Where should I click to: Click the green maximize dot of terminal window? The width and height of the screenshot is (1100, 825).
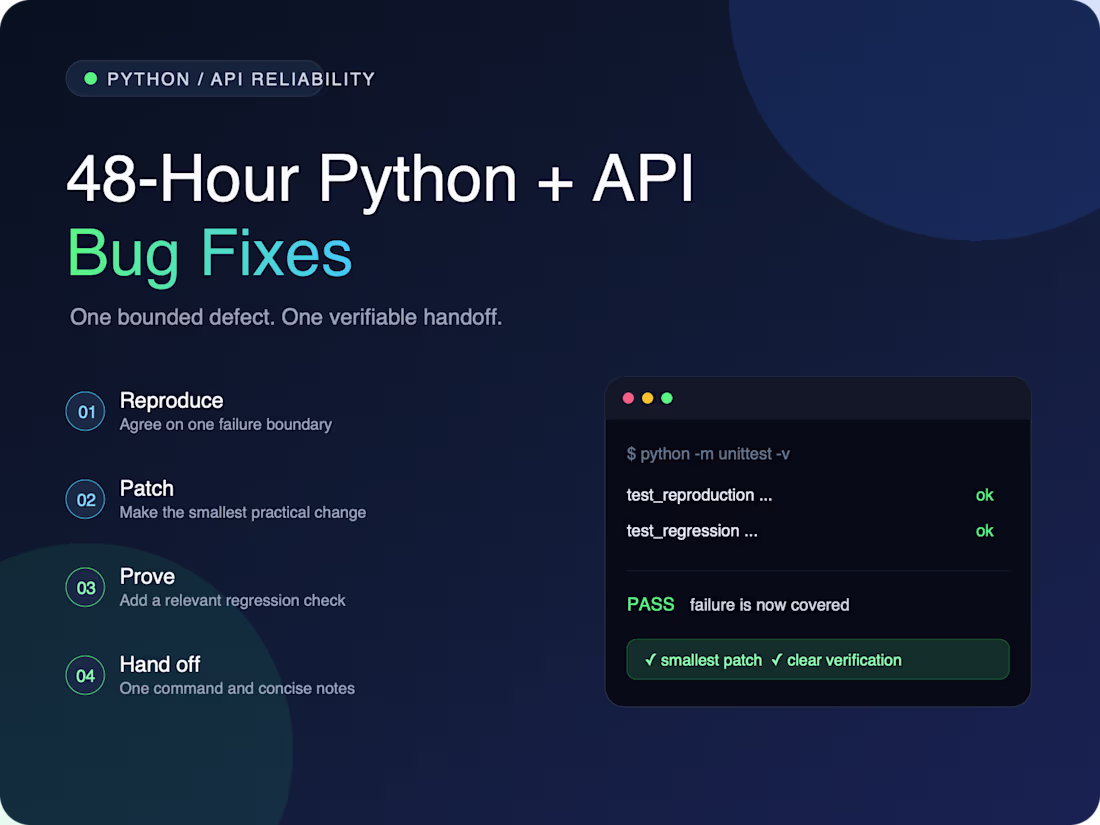click(667, 398)
